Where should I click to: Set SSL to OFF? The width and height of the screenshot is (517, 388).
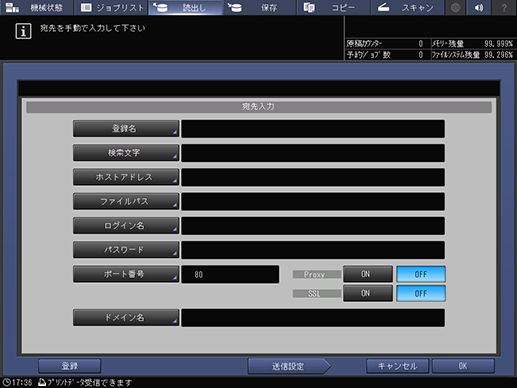click(421, 293)
